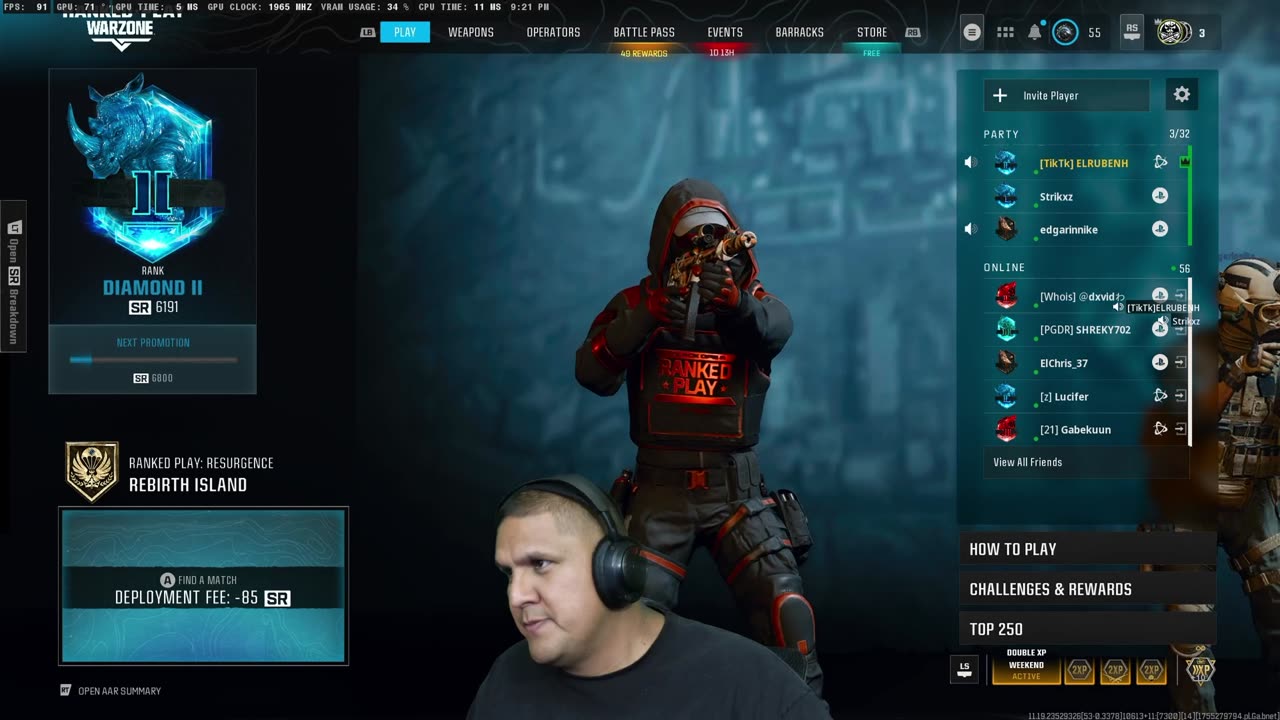Click ELRUBENH's rank avatar in party
The width and height of the screenshot is (1280, 720).
click(x=1006, y=163)
